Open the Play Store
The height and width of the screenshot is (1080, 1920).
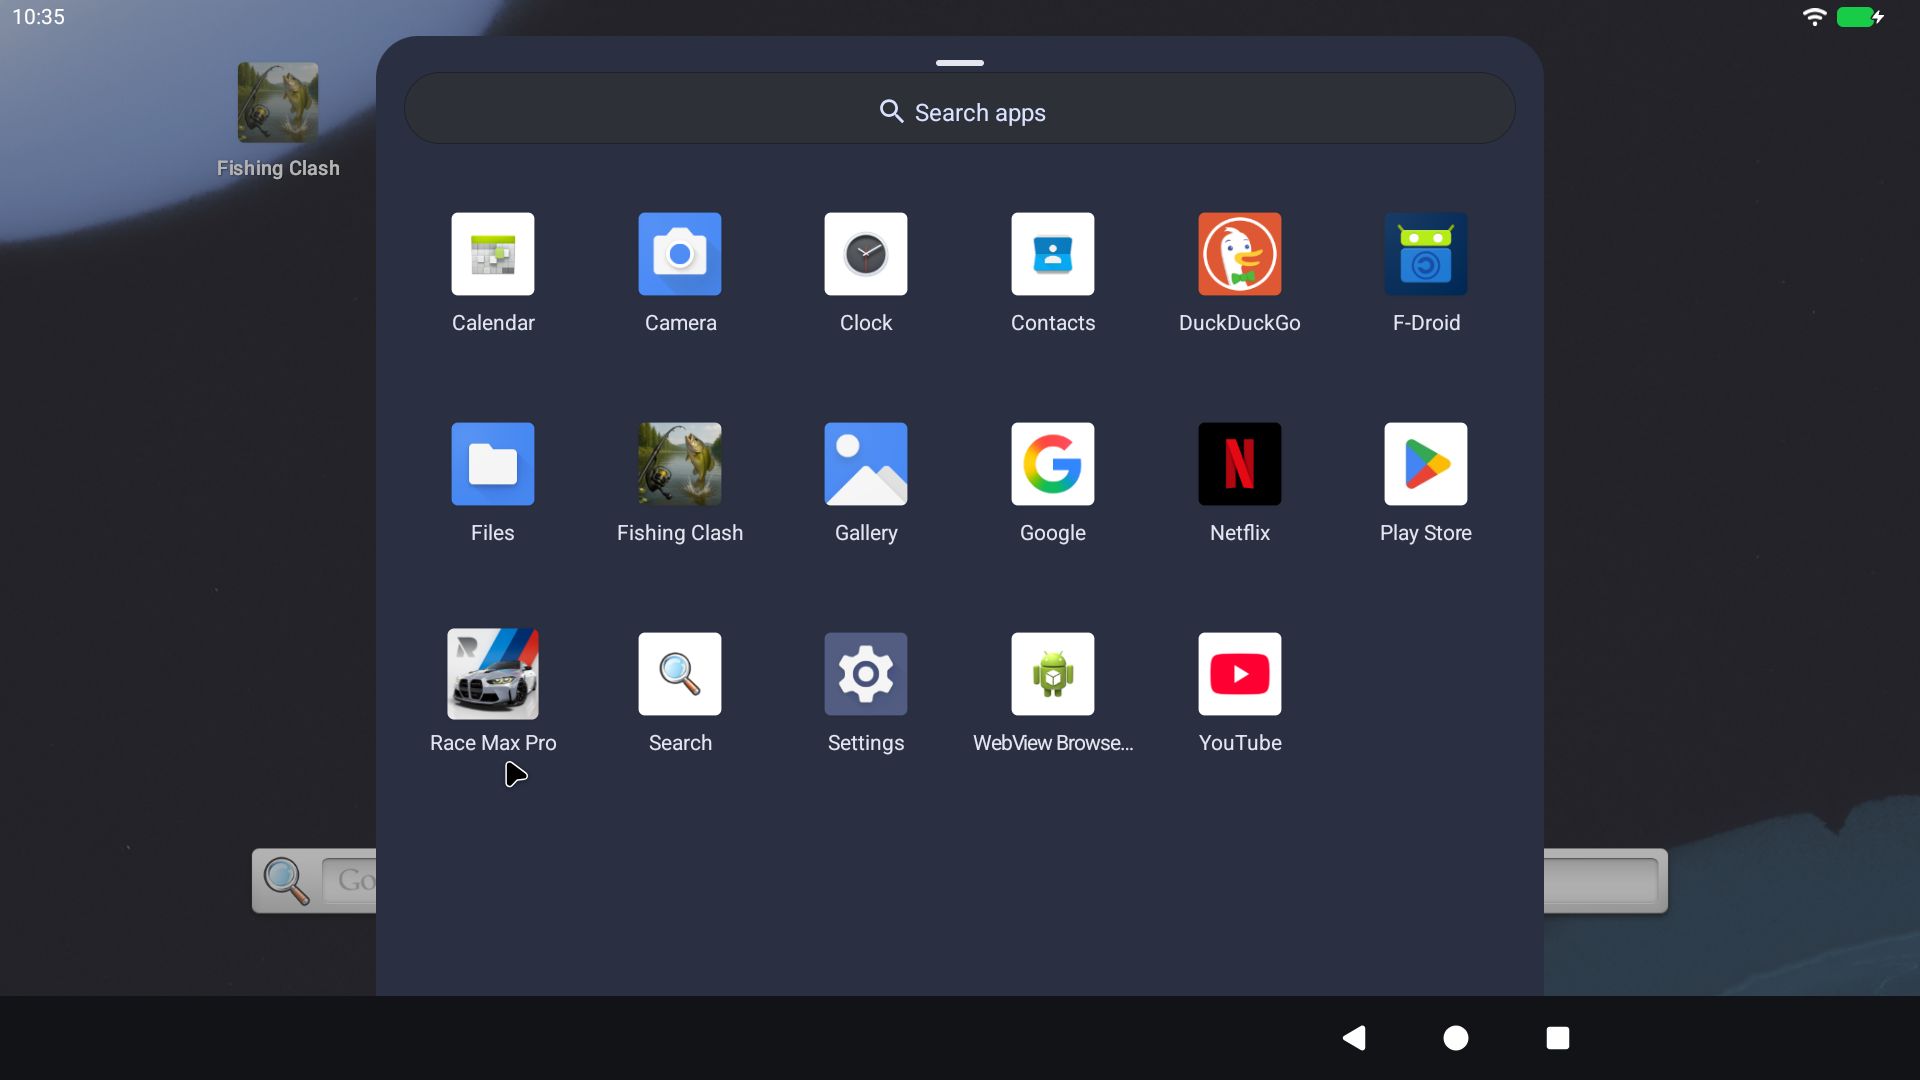1426,464
